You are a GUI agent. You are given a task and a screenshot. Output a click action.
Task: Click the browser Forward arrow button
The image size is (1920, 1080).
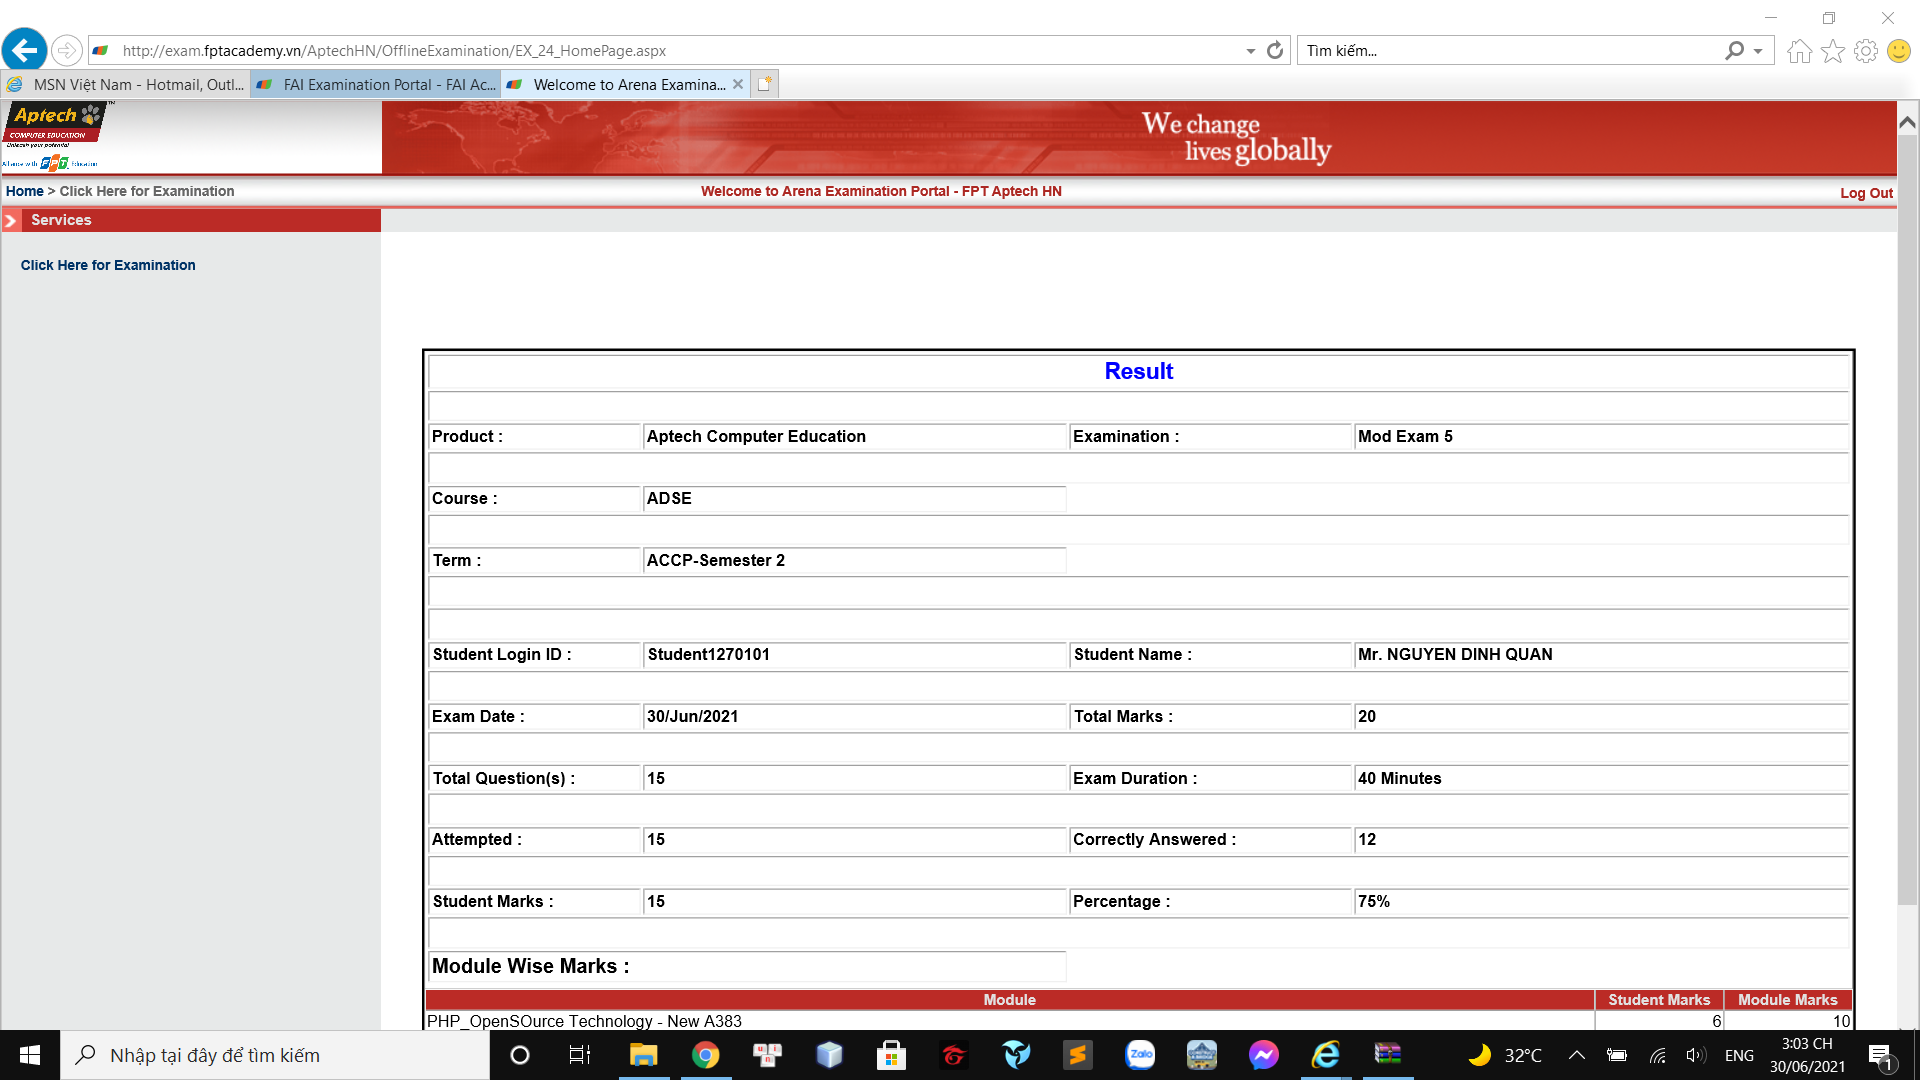66,50
